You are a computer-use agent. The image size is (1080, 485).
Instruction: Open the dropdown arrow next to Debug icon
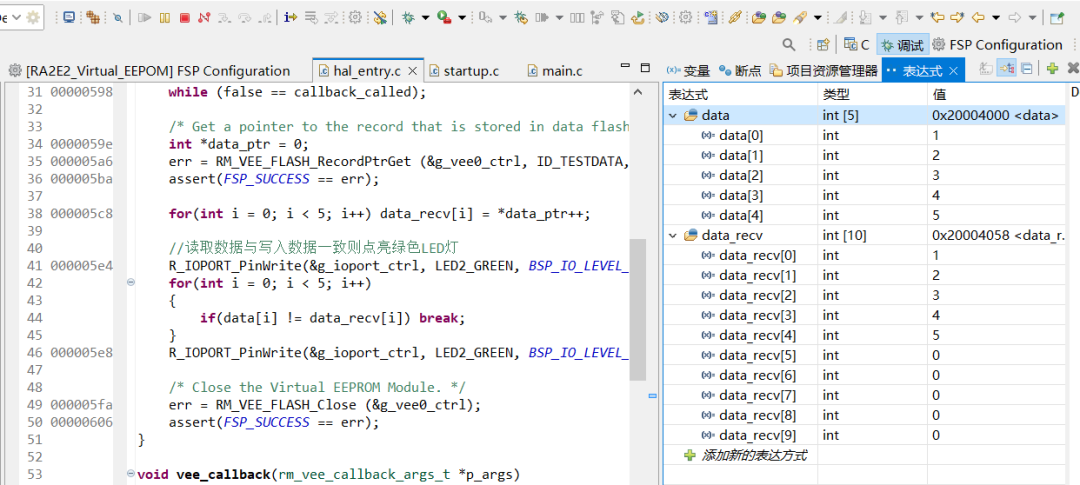[x=426, y=17]
